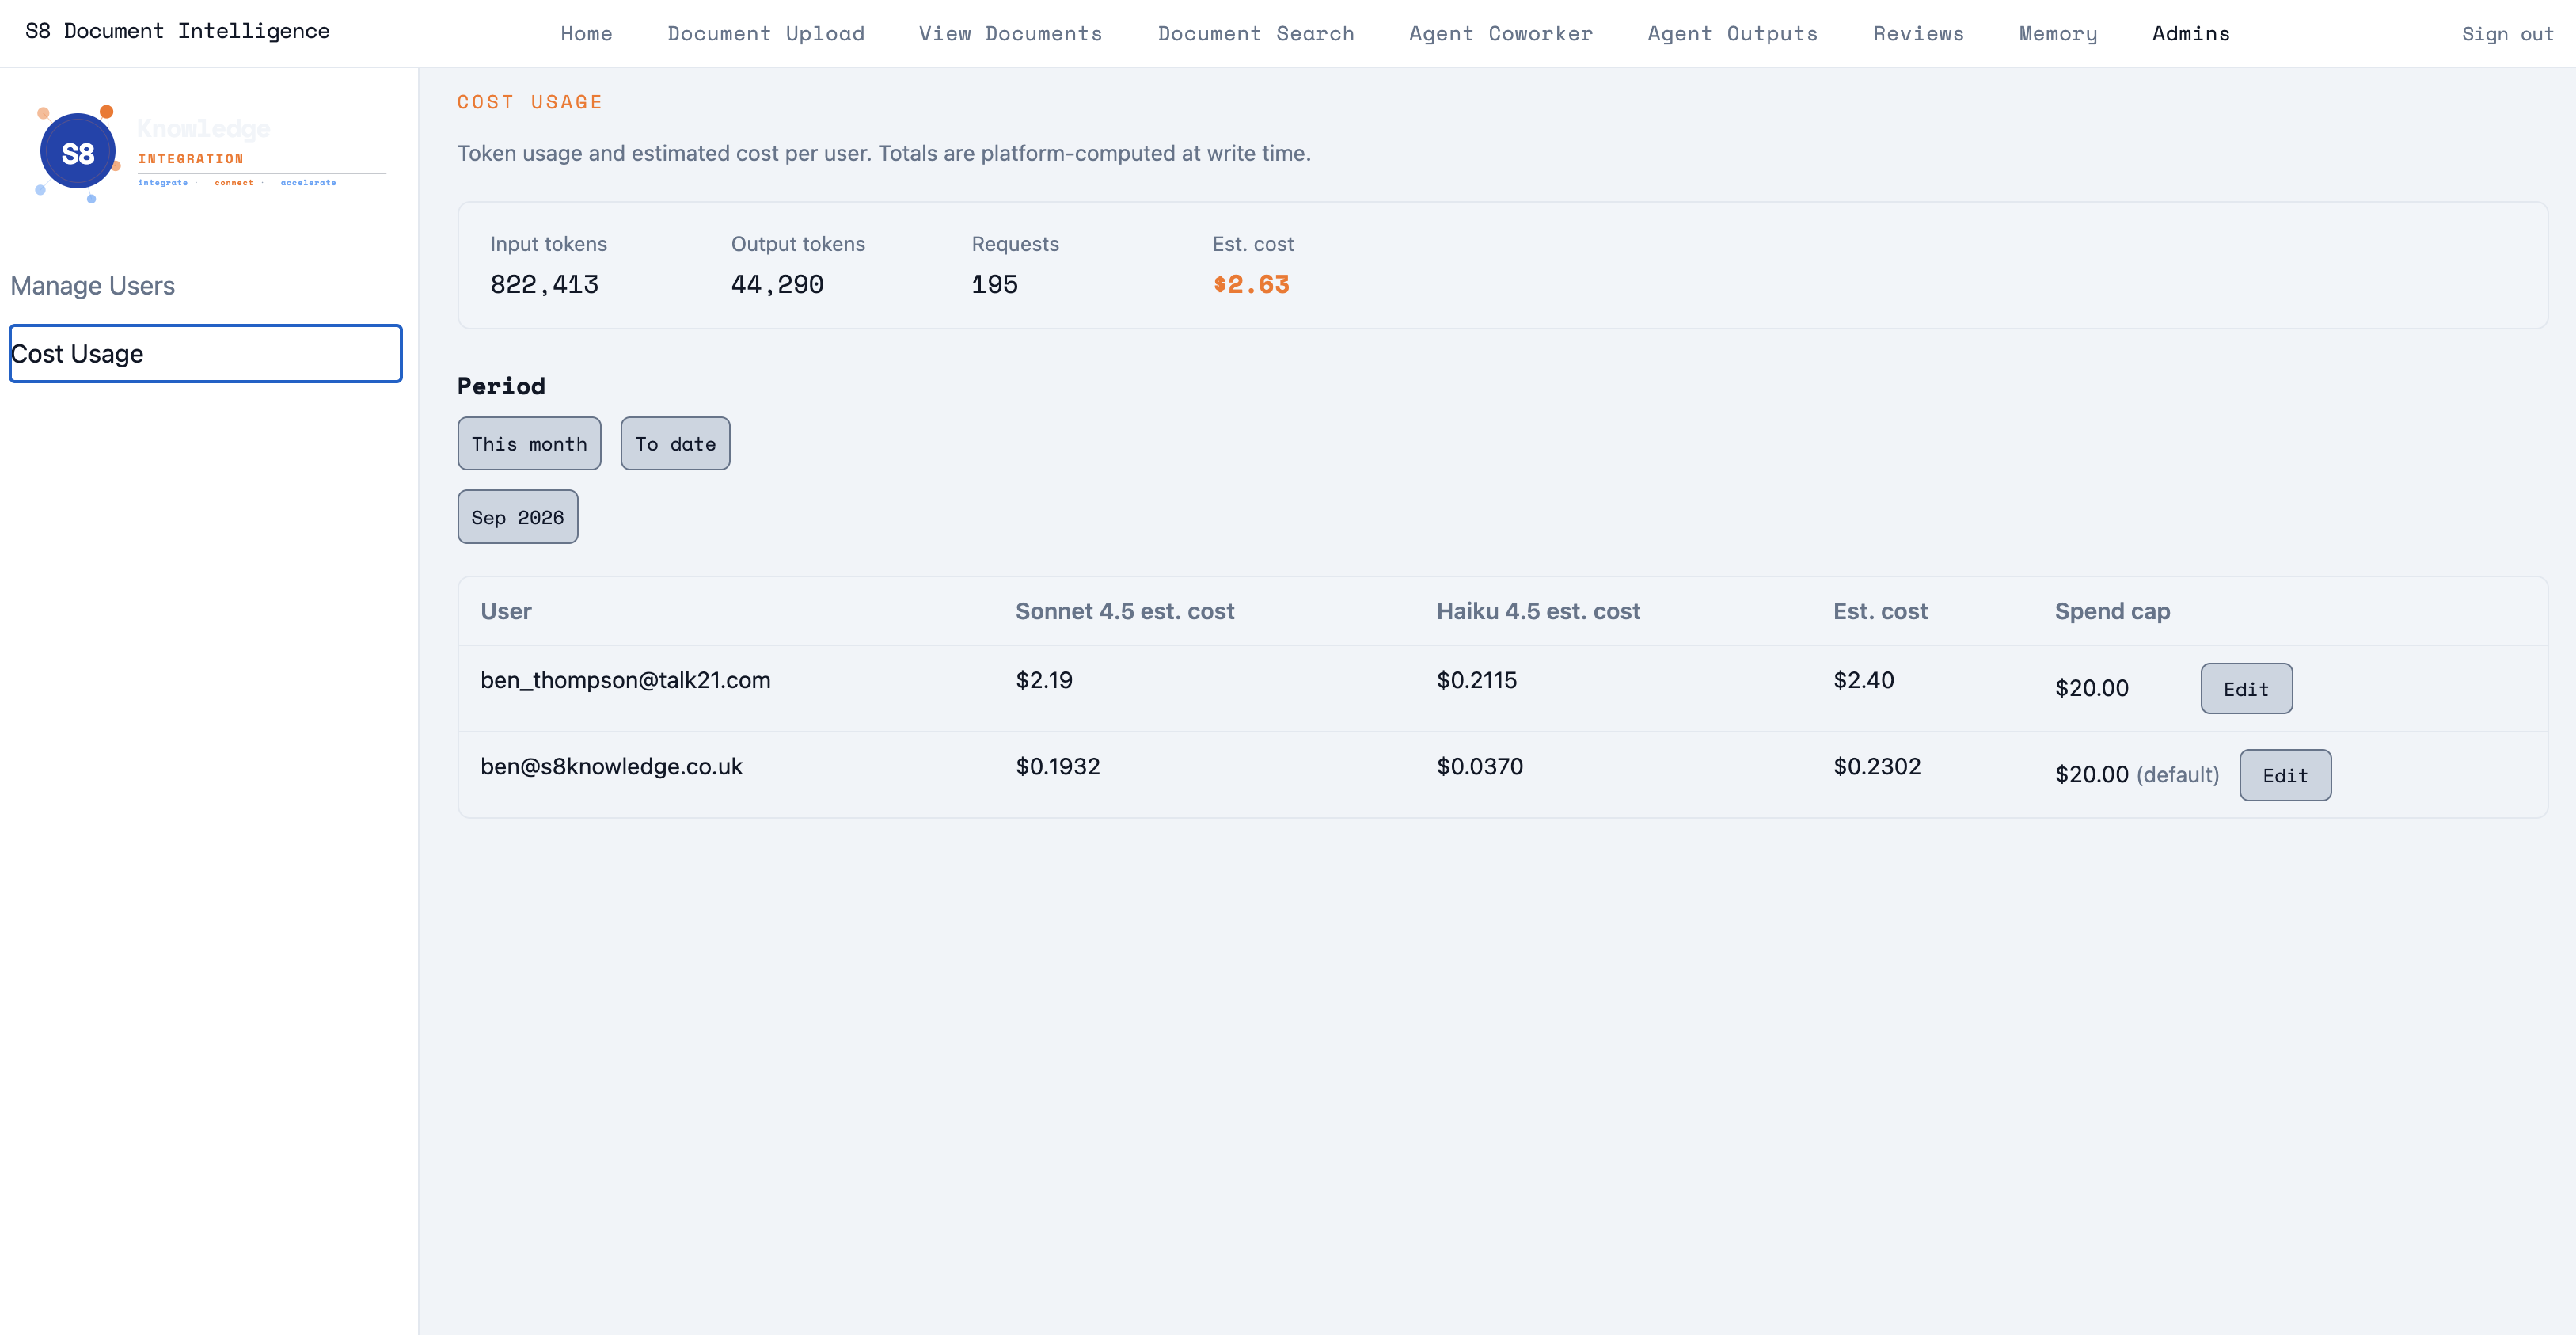Image resolution: width=2576 pixels, height=1335 pixels.
Task: Click ben@s8knowledge.co.uk user cell
Action: coord(611,767)
